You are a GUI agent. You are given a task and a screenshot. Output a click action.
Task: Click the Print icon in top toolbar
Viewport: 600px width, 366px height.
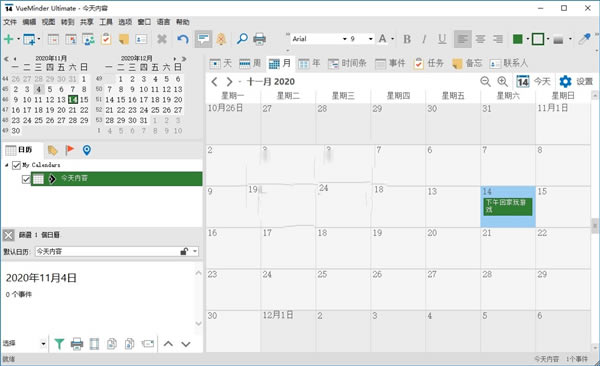(259, 39)
